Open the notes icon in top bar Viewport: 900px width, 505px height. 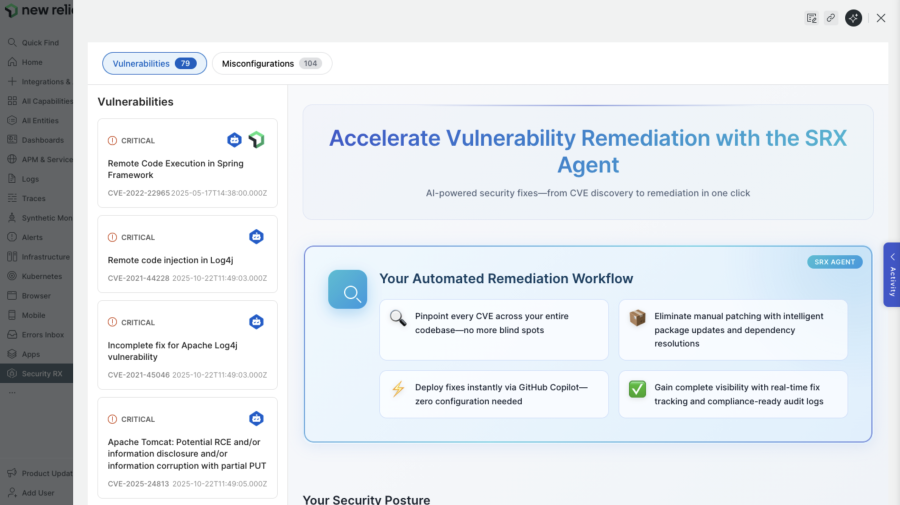coord(812,18)
